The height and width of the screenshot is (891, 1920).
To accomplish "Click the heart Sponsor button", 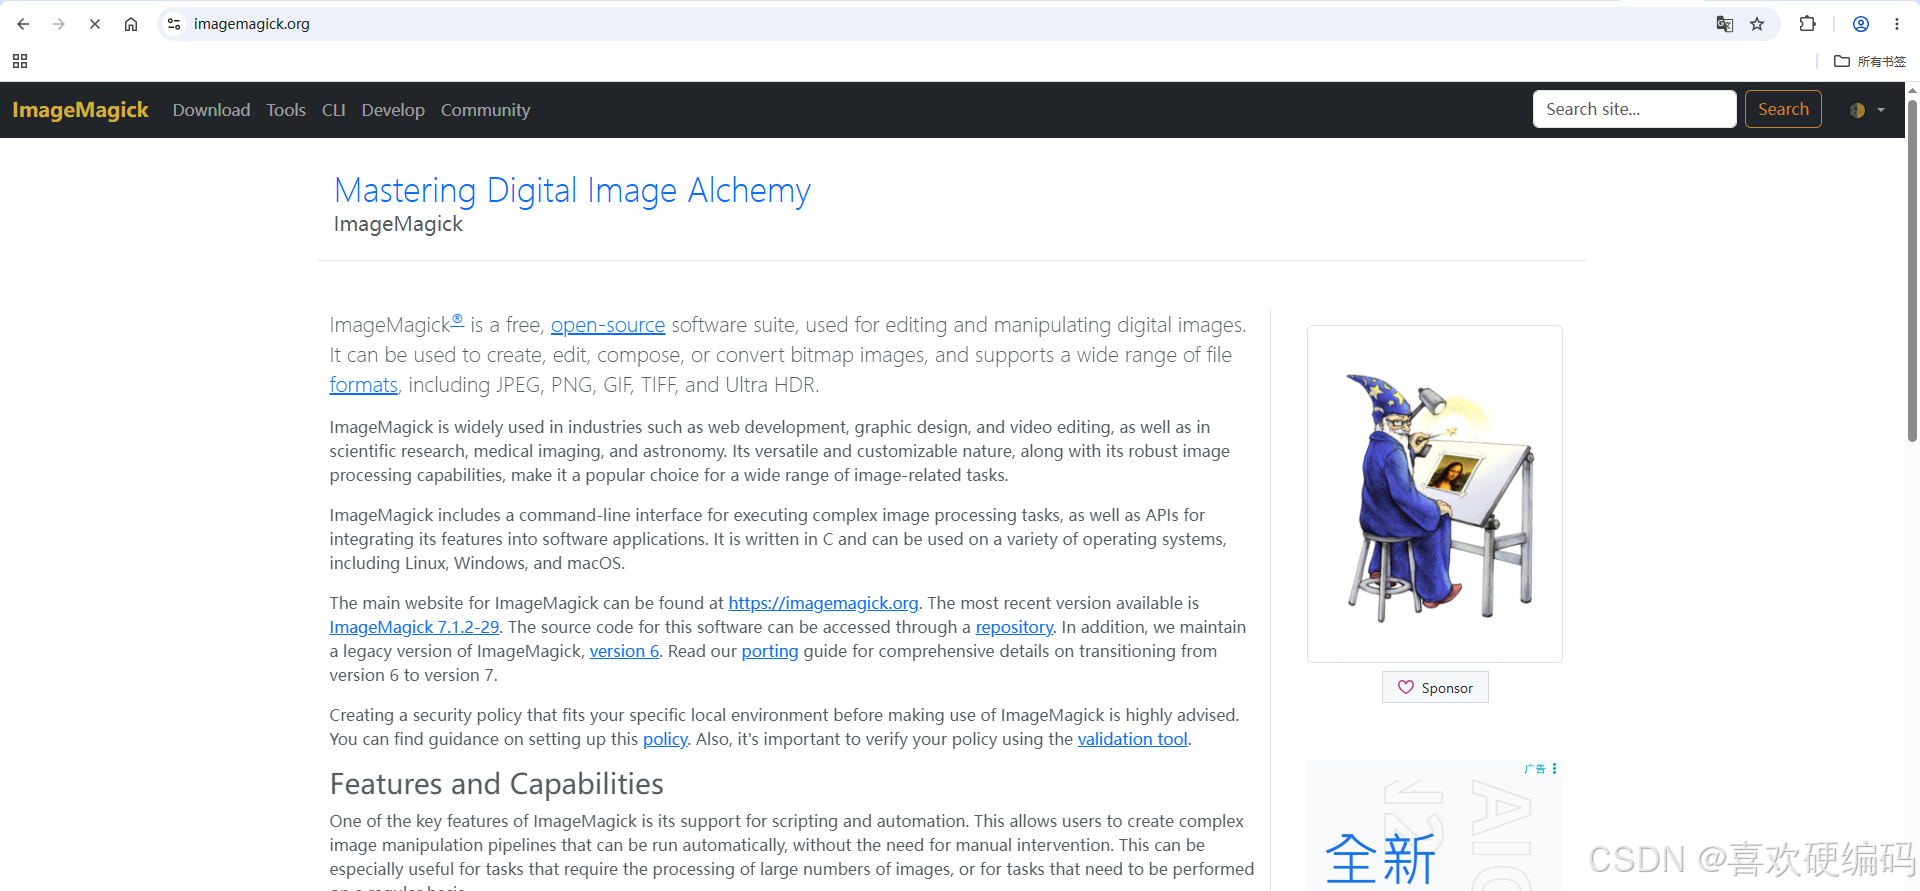I will pos(1435,687).
